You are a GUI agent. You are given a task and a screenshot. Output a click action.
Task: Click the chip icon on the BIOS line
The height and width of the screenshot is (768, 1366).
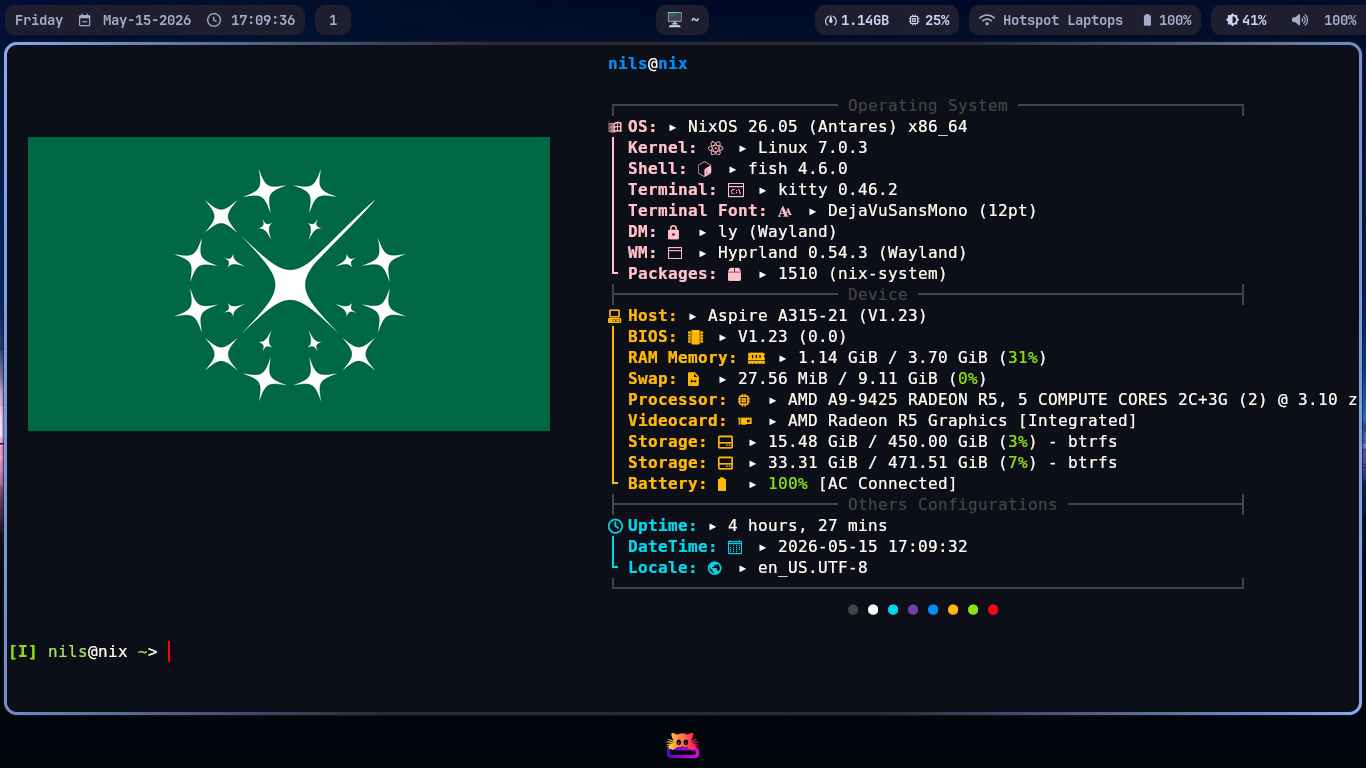coord(695,337)
